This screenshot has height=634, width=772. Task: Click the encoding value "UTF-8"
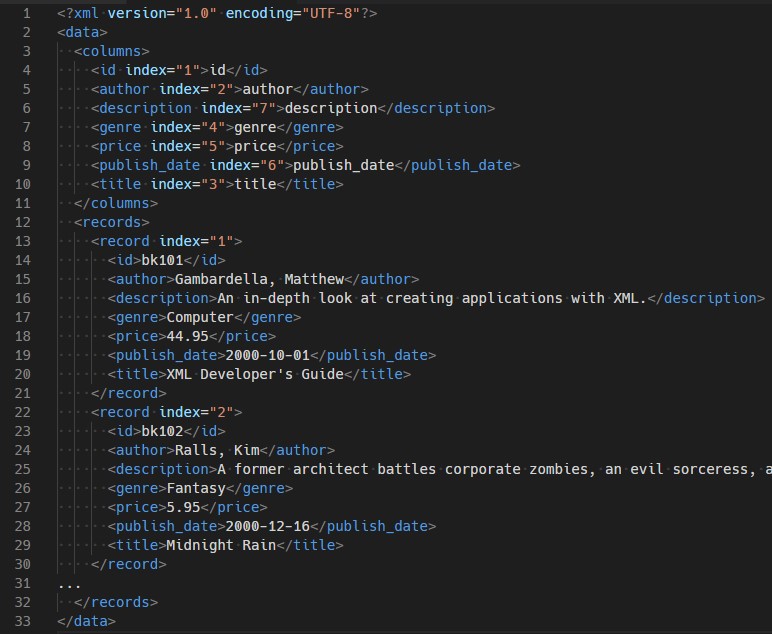331,13
